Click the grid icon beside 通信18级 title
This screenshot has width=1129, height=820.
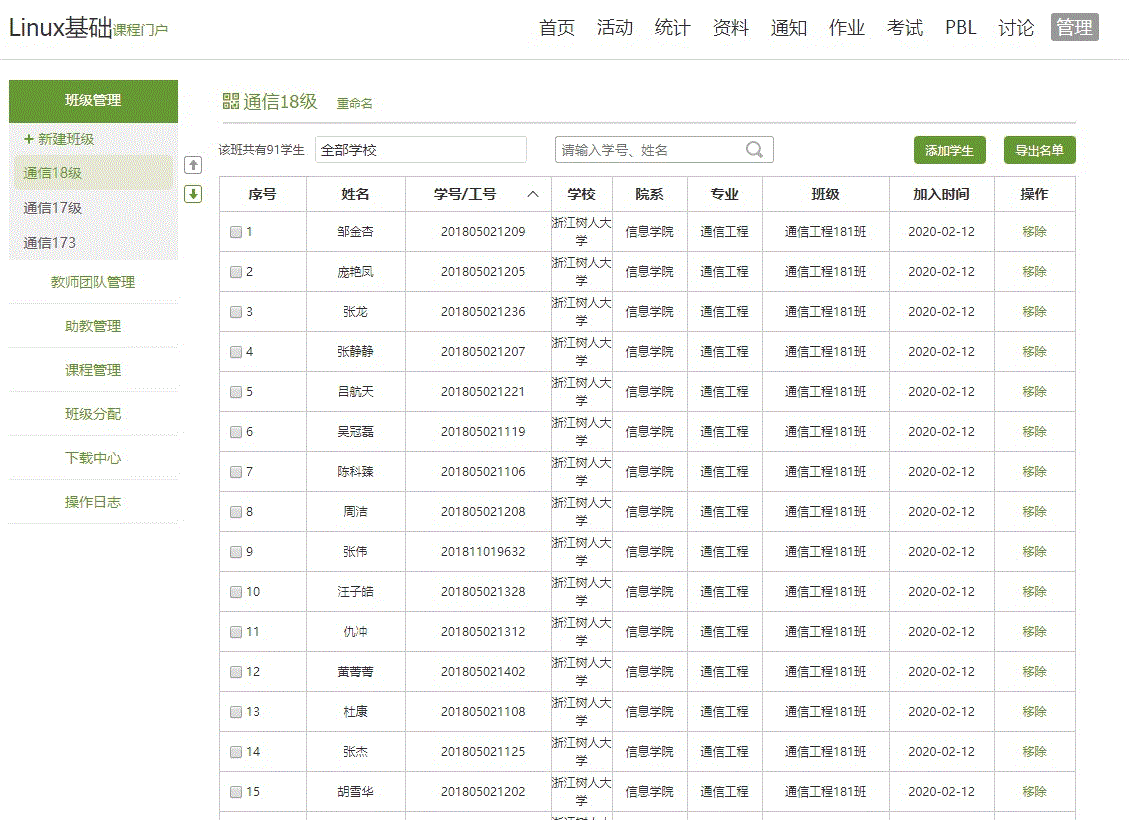tap(230, 101)
